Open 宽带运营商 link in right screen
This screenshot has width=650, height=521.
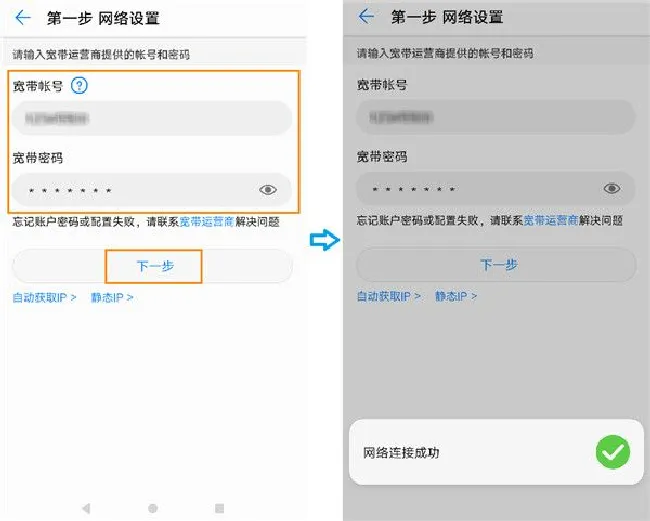[551, 221]
